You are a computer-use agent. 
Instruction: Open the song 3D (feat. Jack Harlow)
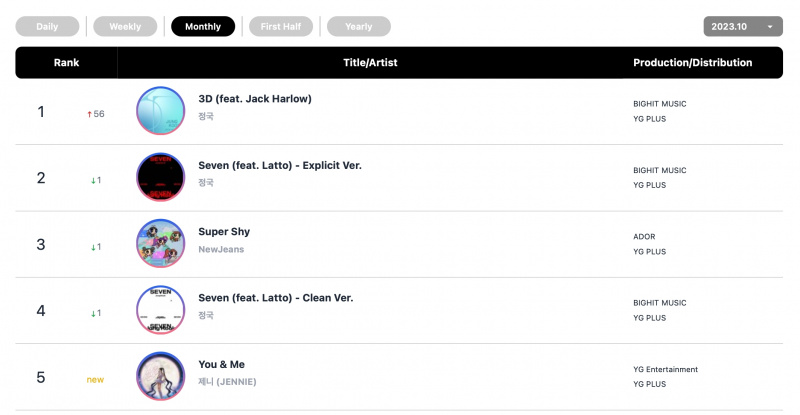click(255, 99)
